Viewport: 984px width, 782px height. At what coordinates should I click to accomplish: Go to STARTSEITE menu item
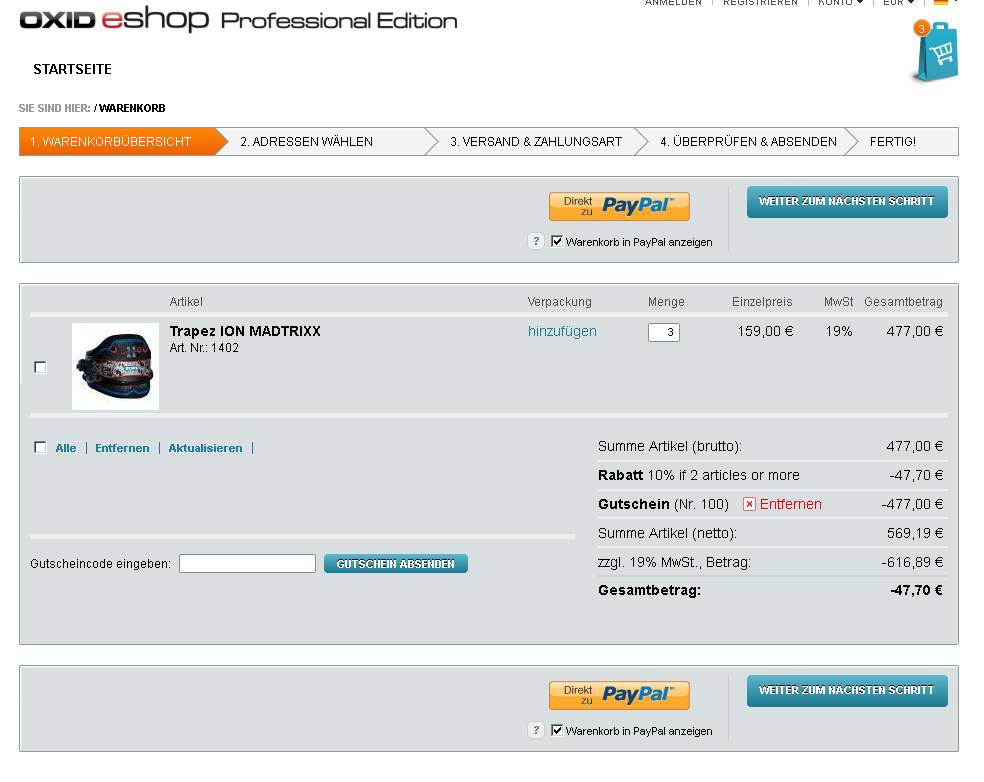coord(72,69)
